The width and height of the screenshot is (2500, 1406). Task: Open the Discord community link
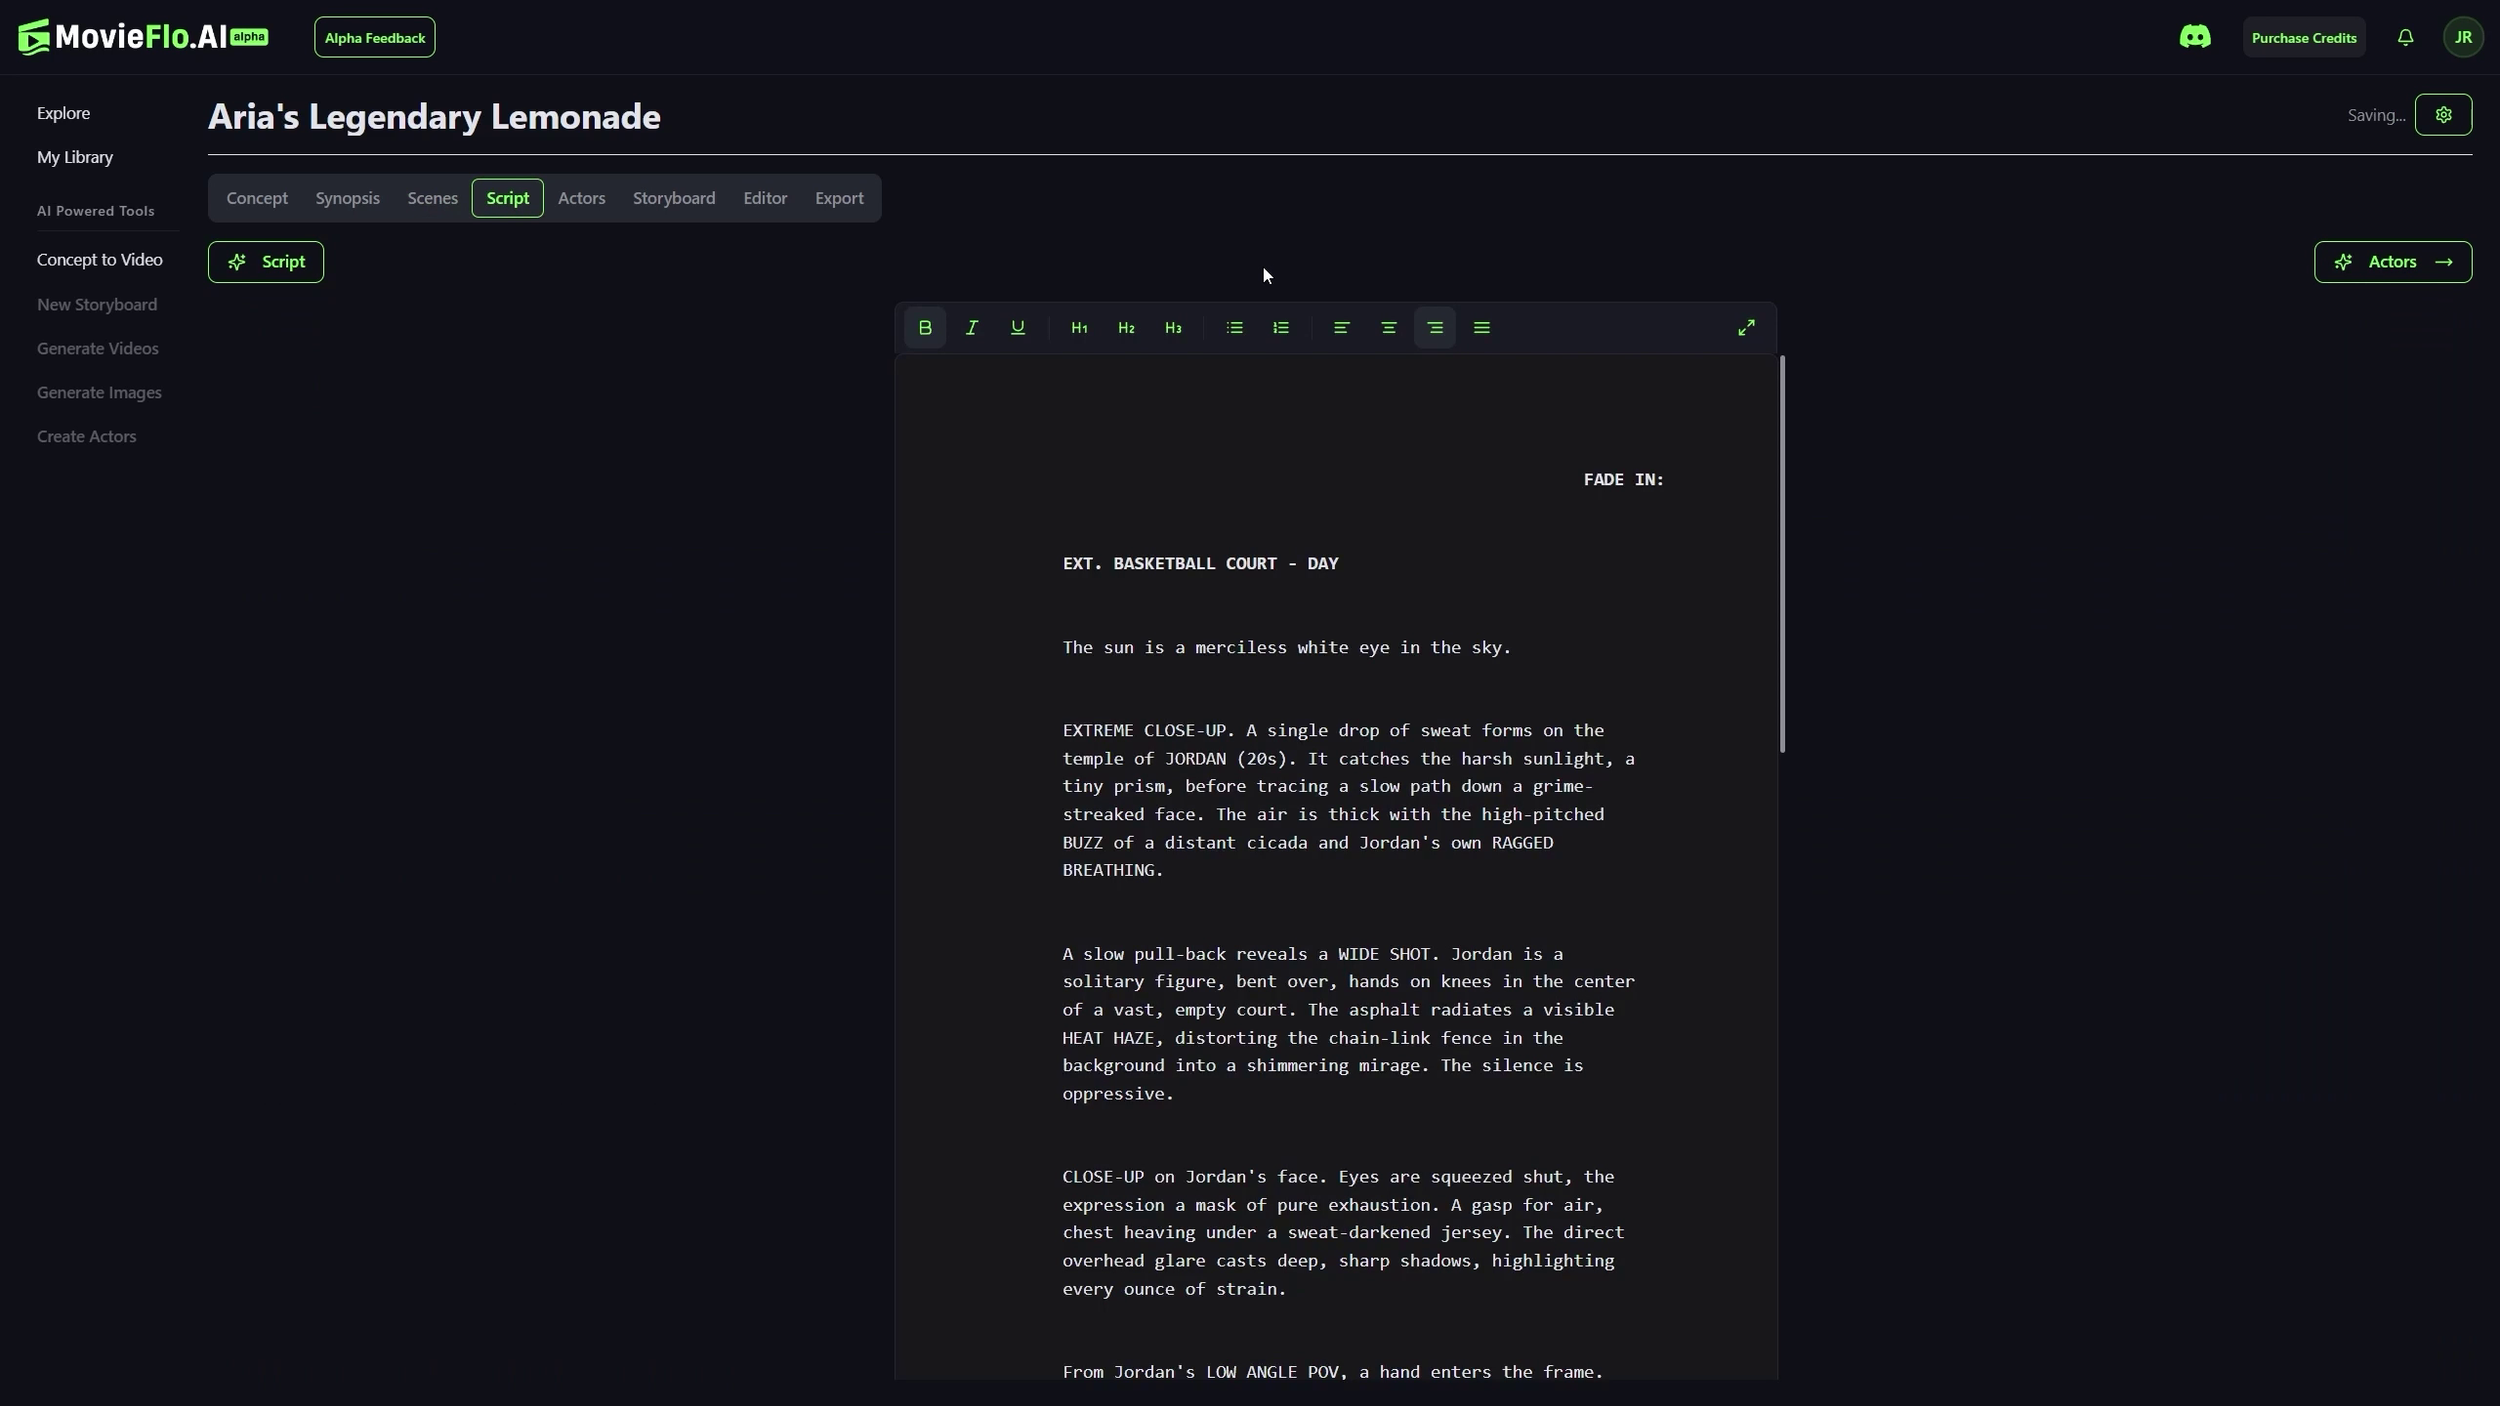[x=2195, y=38]
